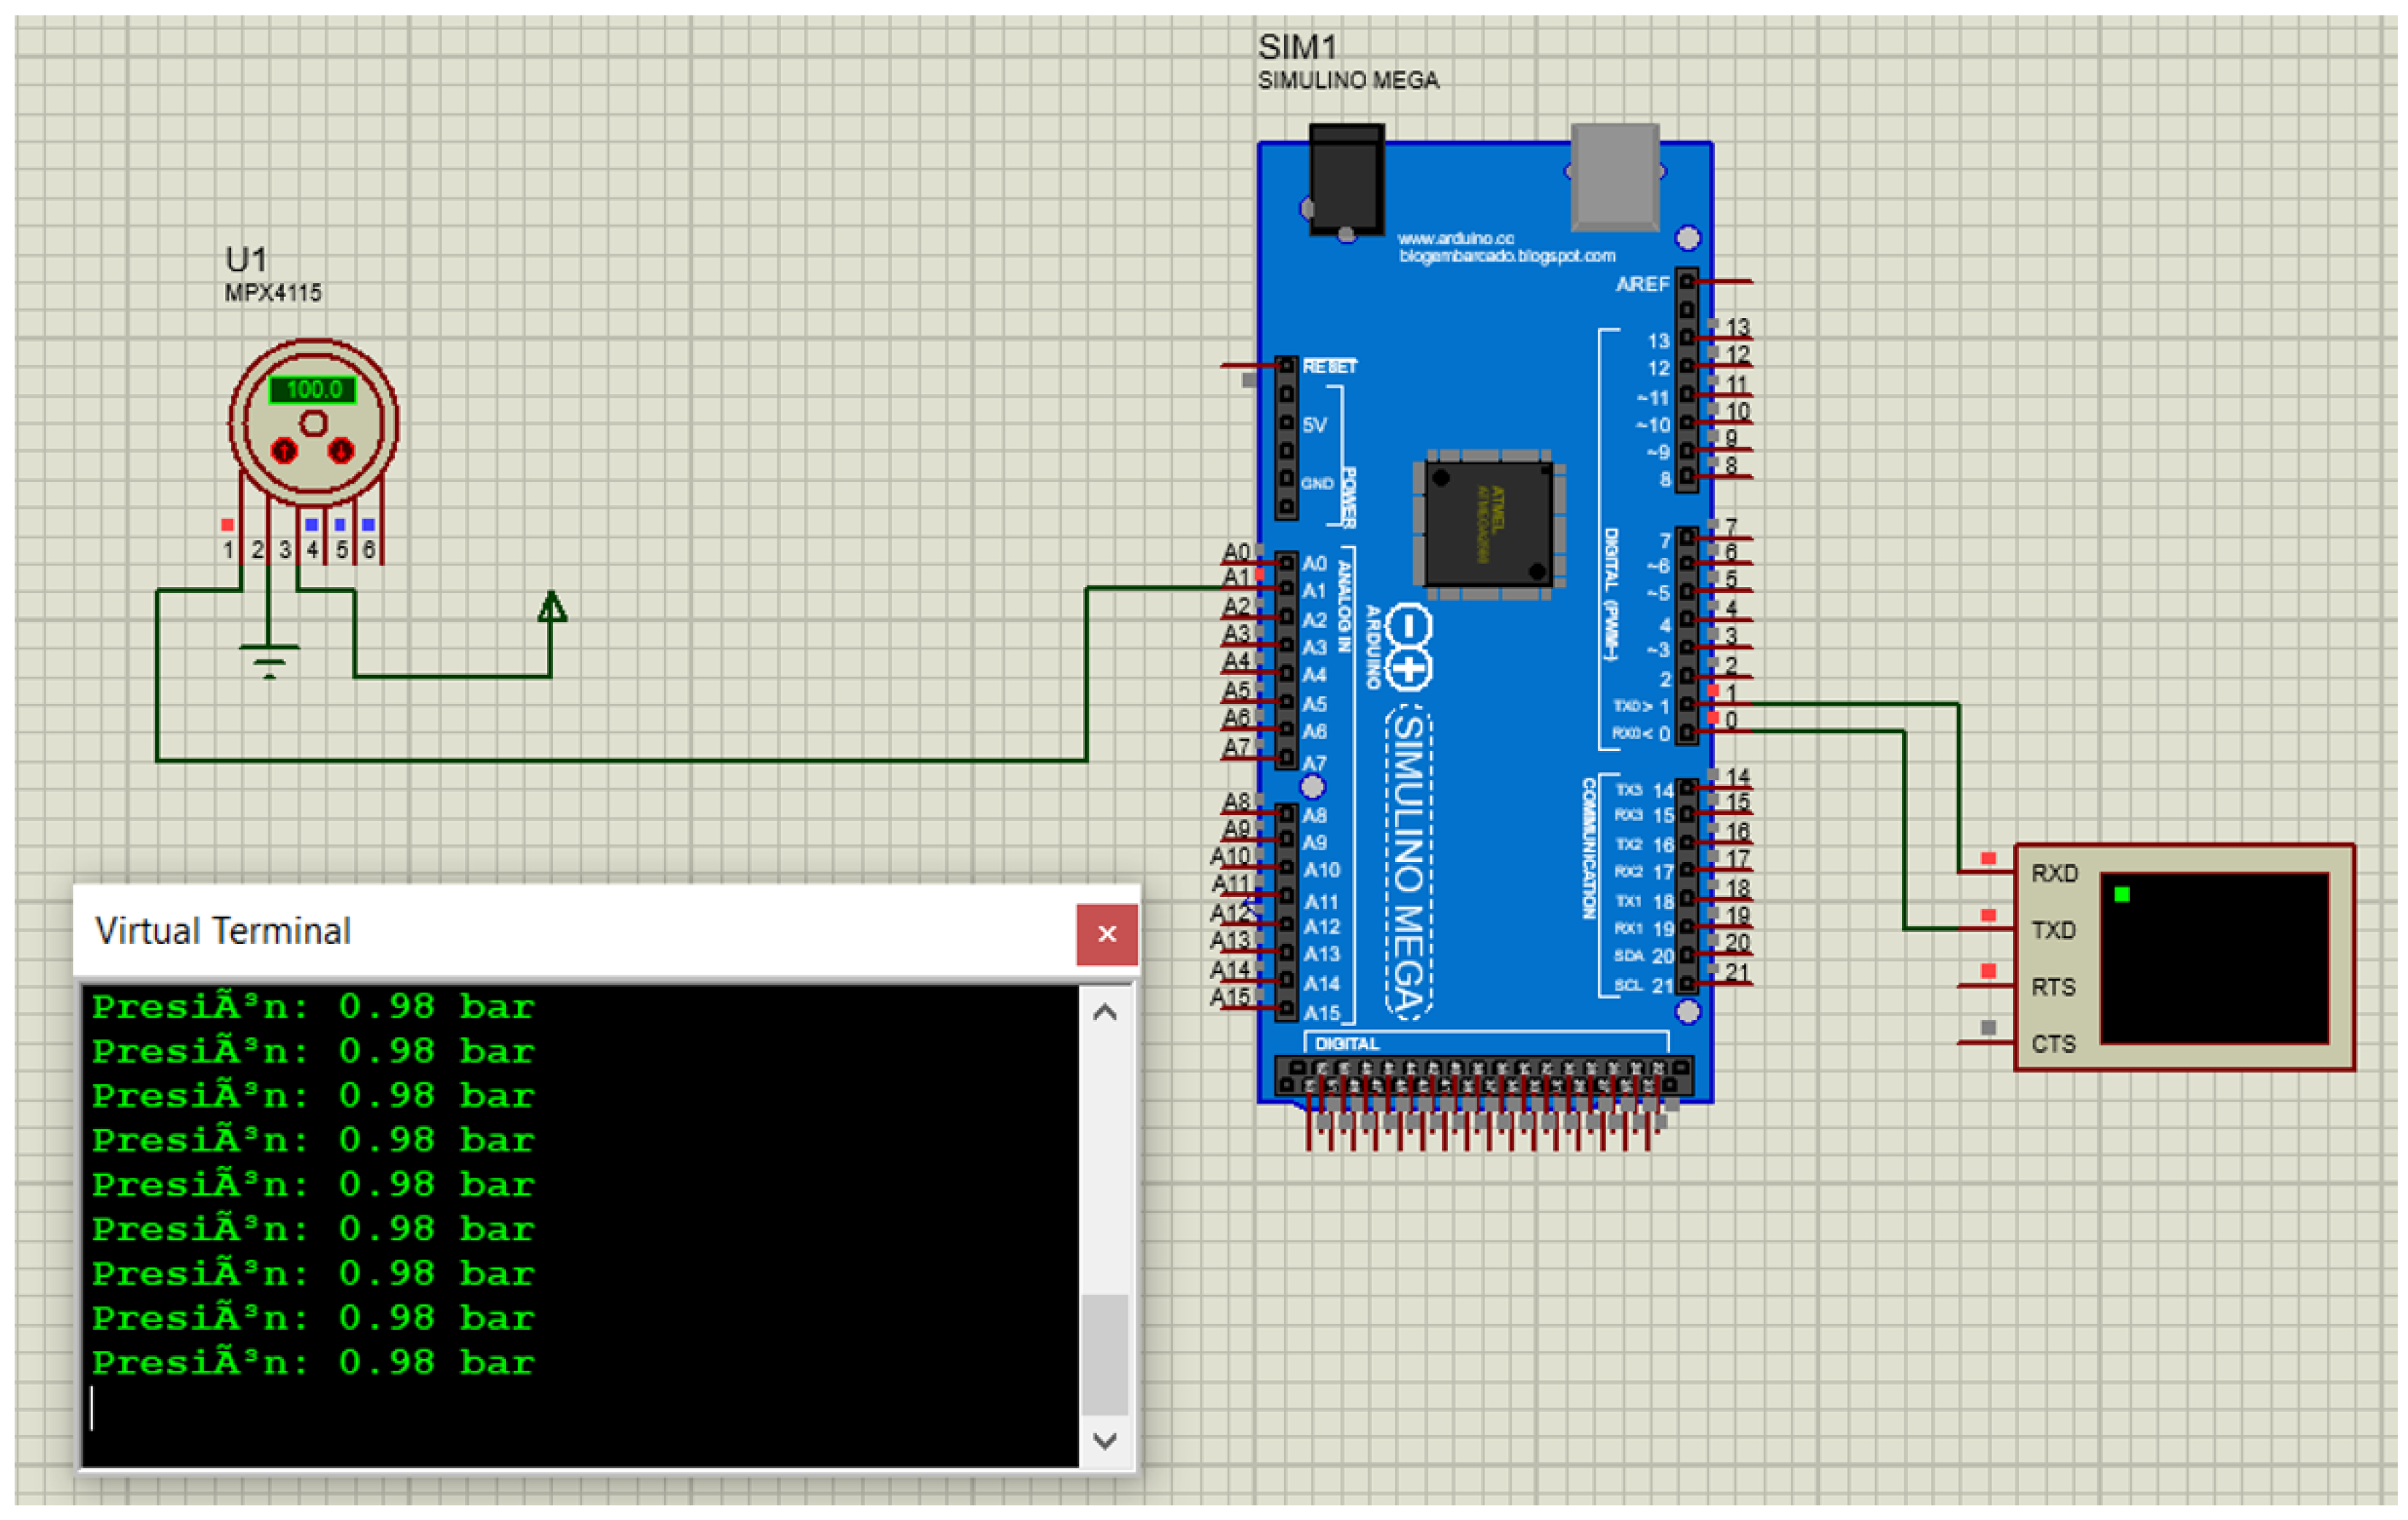2408x1520 pixels.
Task: Select the power terminal arrow symbol
Action: point(552,606)
